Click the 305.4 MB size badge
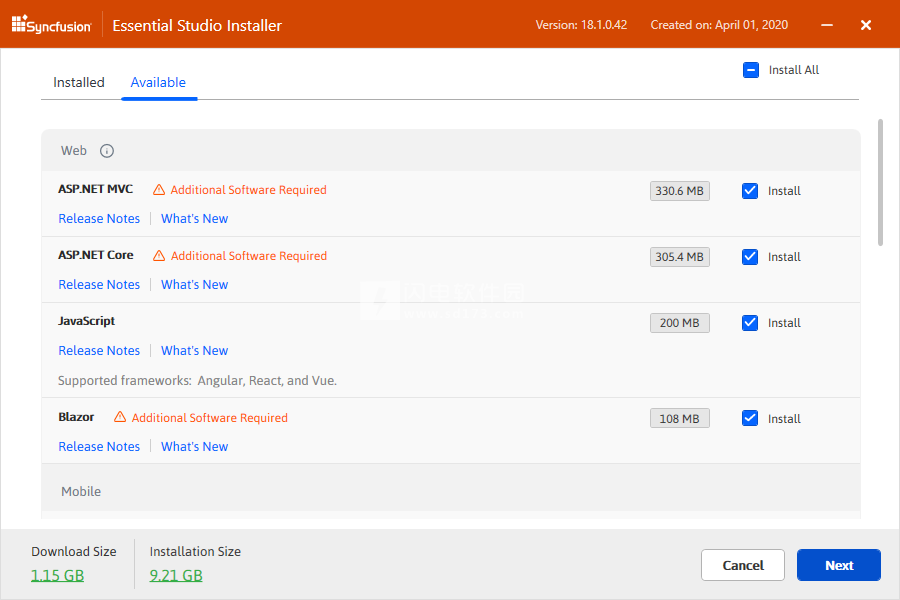Image resolution: width=900 pixels, height=600 pixels. pyautogui.click(x=680, y=257)
